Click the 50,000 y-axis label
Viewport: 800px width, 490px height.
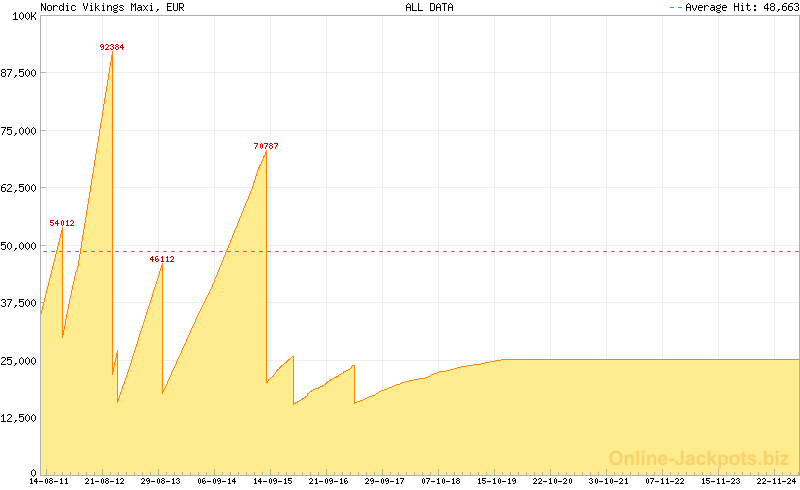18,246
